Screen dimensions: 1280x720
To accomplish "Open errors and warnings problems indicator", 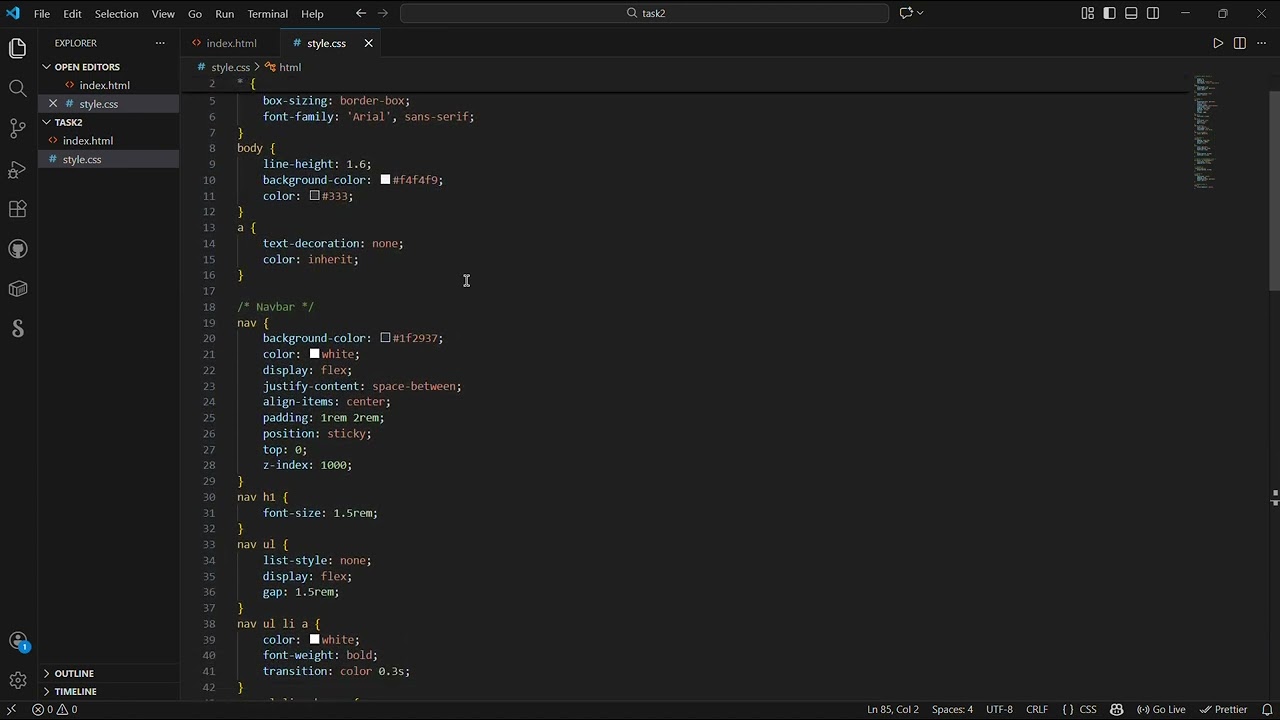I will coord(54,709).
